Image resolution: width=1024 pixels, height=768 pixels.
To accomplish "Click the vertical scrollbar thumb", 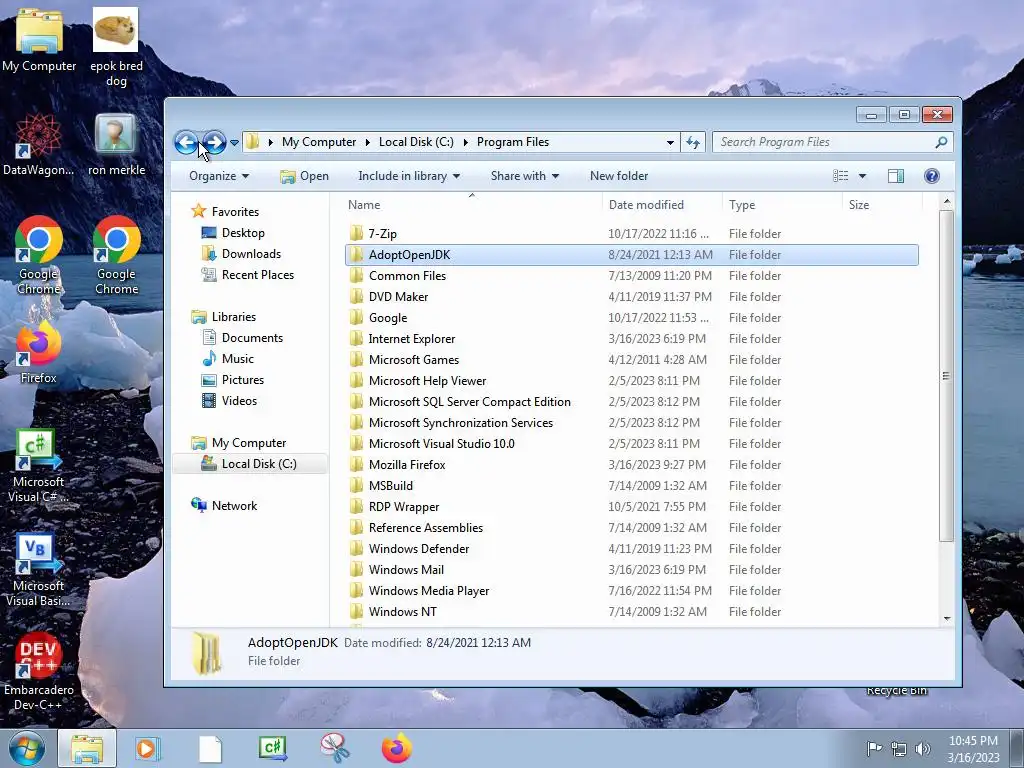I will point(946,376).
